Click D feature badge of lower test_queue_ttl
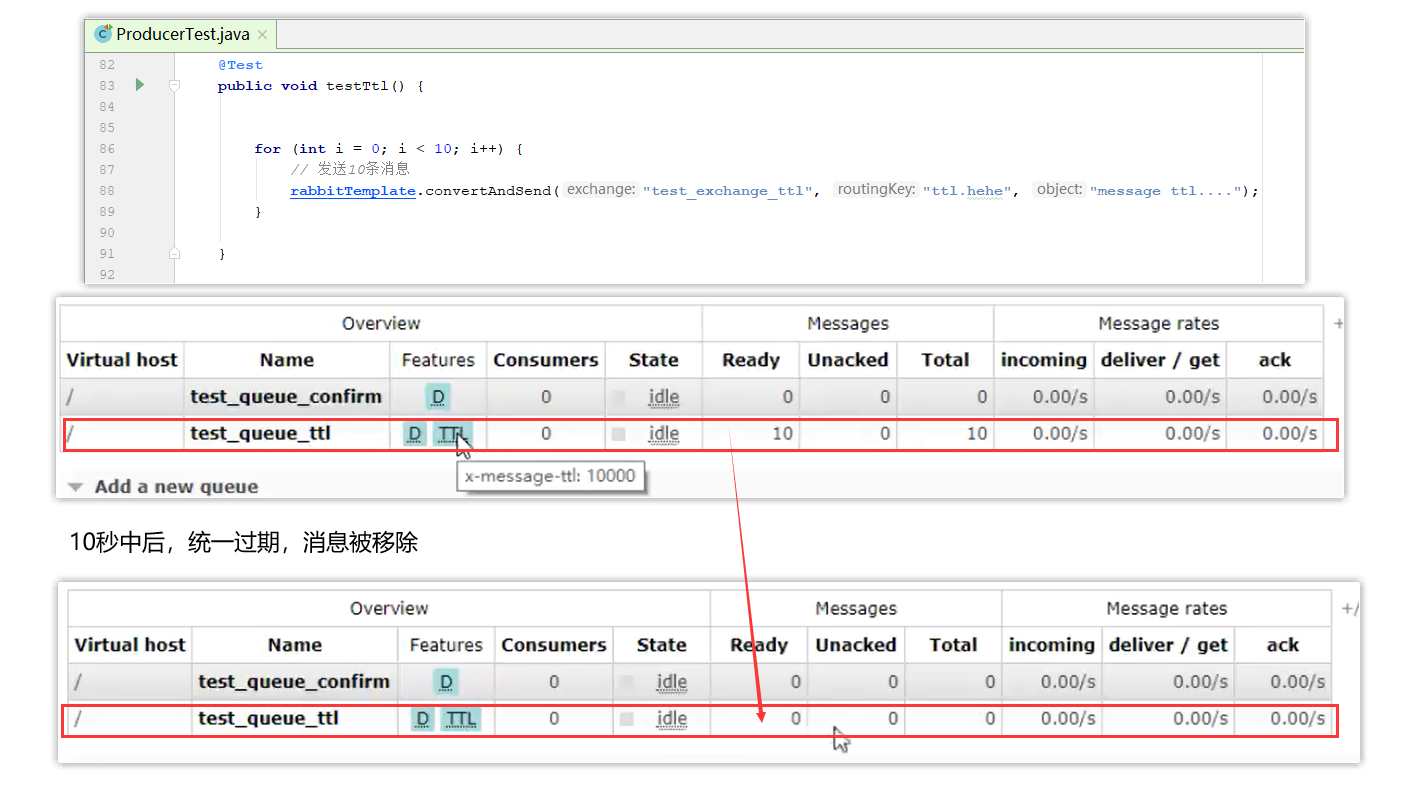This screenshot has width=1407, height=788. 422,719
